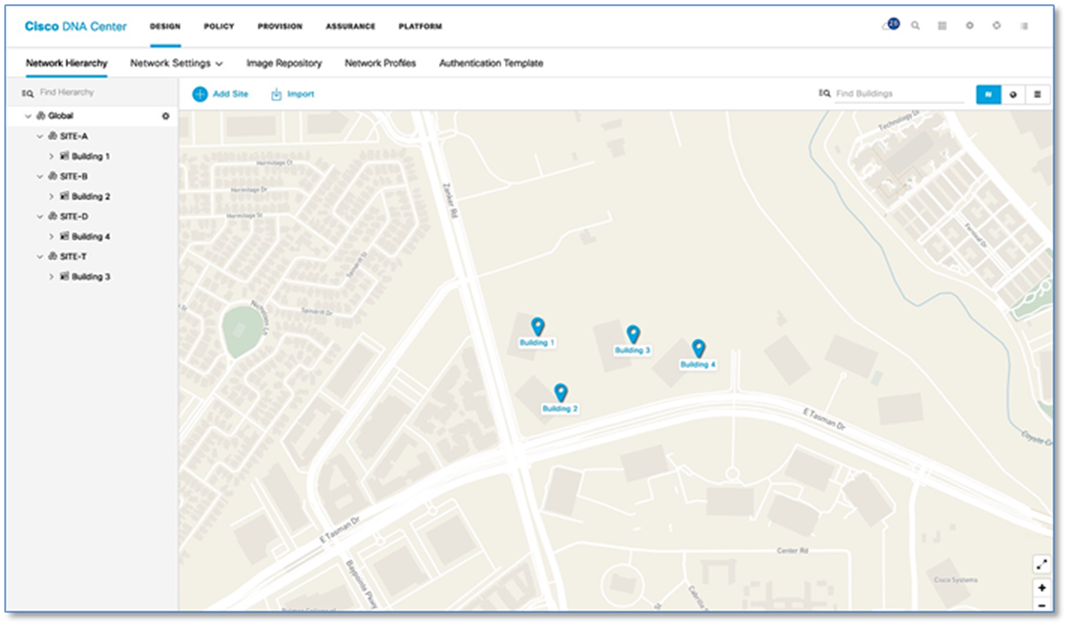Switch to list view toggle
1068x626 pixels.
[1037, 95]
